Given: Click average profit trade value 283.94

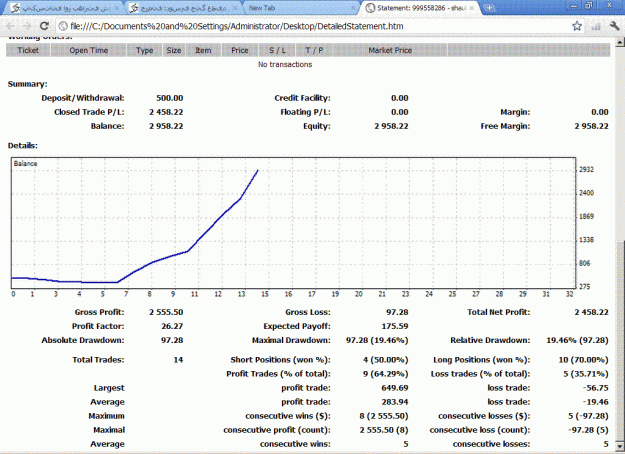Looking at the screenshot, I should tap(395, 402).
